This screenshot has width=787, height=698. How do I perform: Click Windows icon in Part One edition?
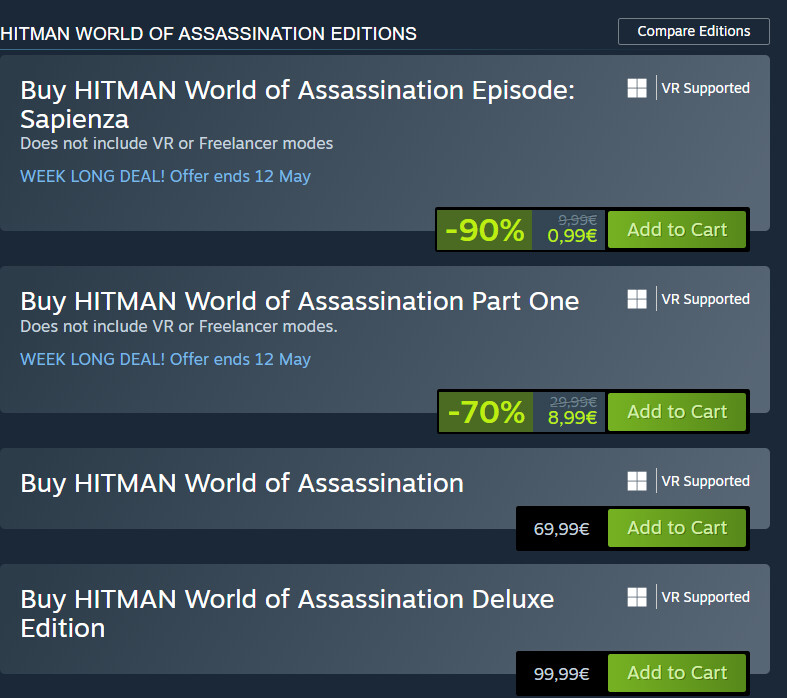[637, 299]
